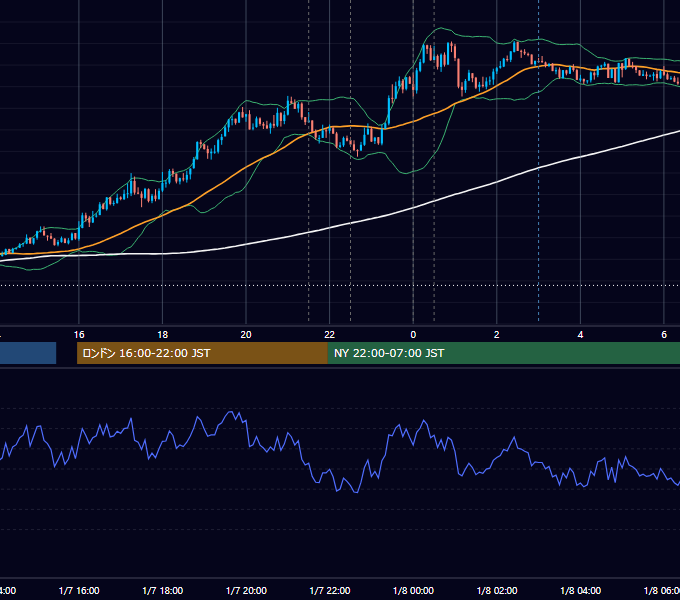Viewport: 680px width, 600px height.
Task: Click the 0 hour label on price chart axis
Action: (x=413, y=335)
